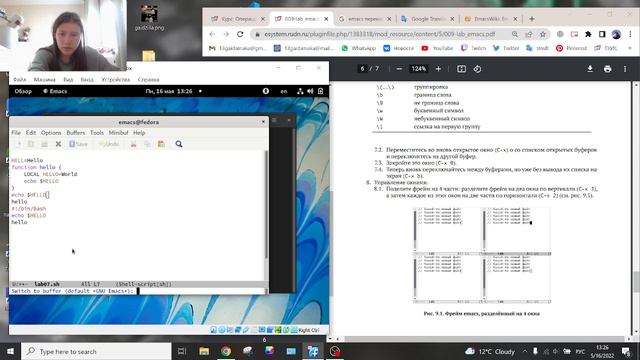Open the WhatsApp bookmark

pos(358,48)
